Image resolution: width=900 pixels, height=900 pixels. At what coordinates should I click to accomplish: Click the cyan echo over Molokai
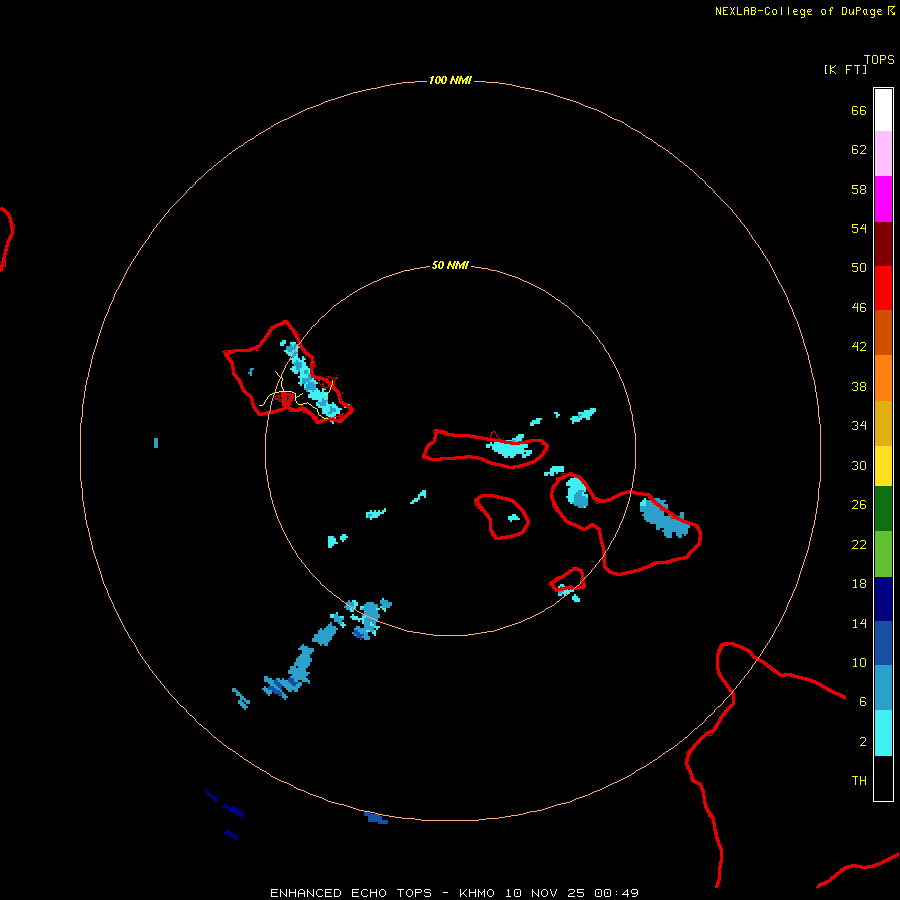pyautogui.click(x=509, y=447)
